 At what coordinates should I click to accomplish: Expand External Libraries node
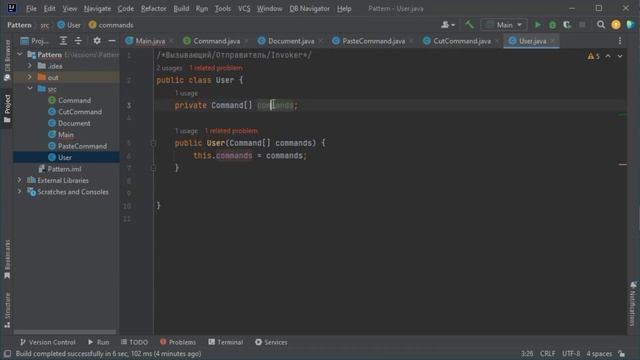pyautogui.click(x=20, y=180)
